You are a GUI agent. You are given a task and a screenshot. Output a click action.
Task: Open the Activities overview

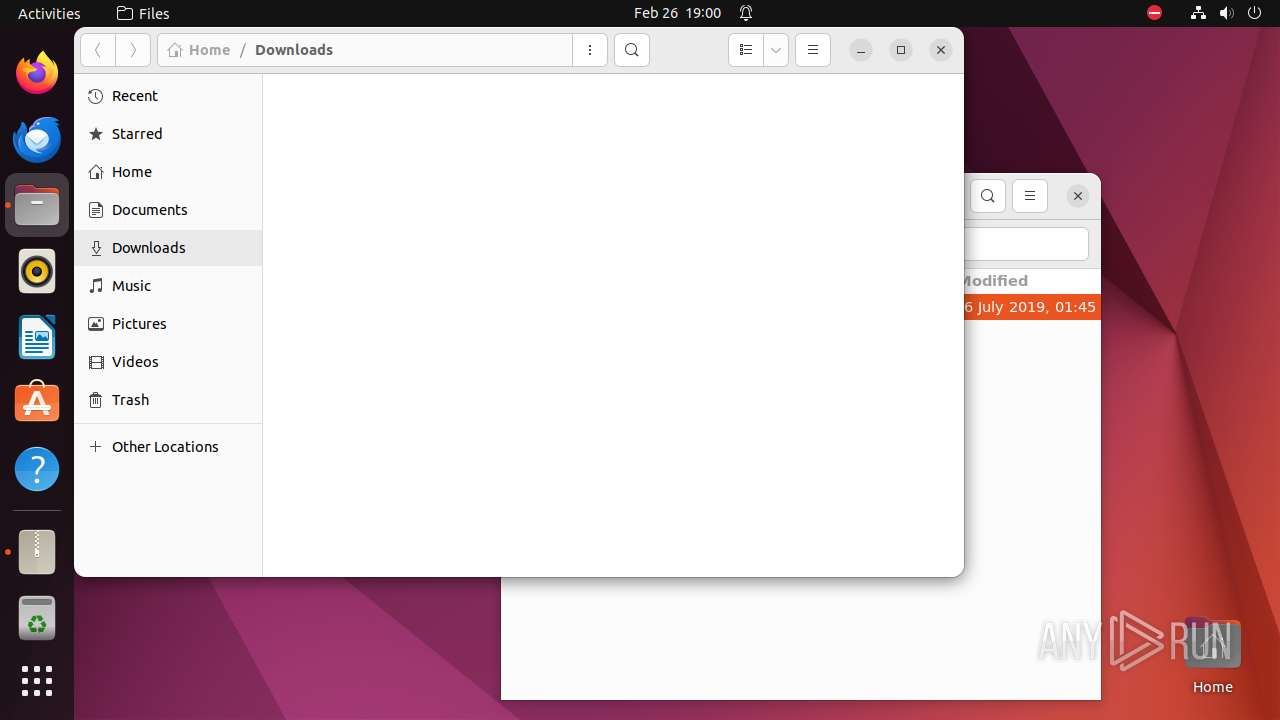[x=49, y=13]
